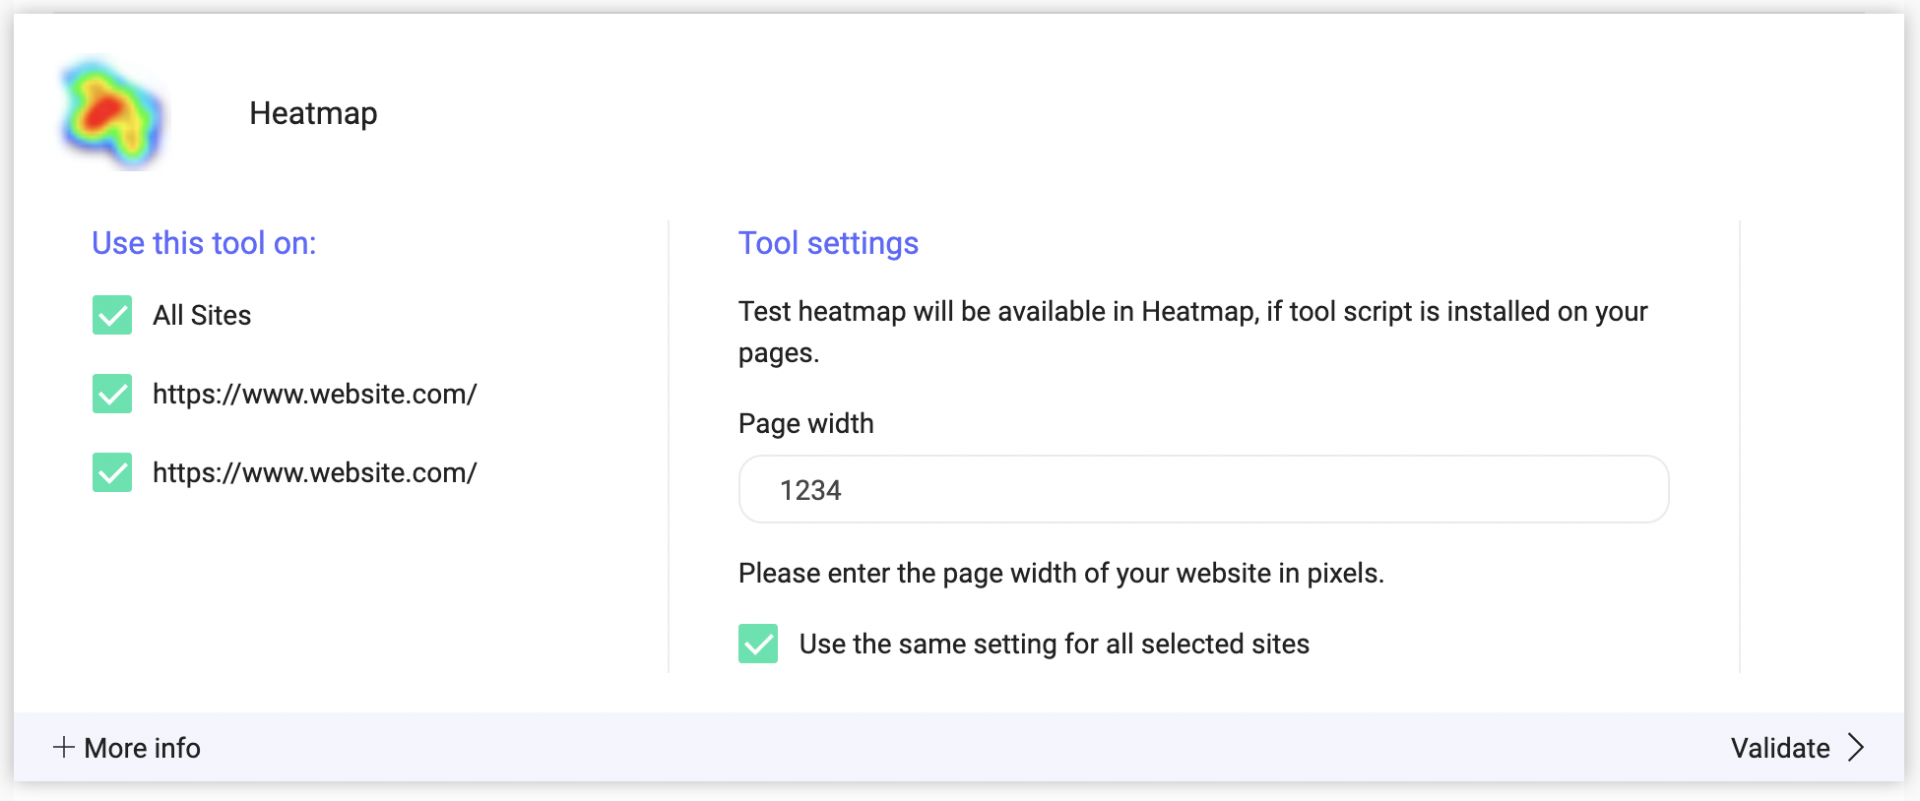The height and width of the screenshot is (801, 1920).
Task: Toggle the All Sites checkbox
Action: click(112, 315)
